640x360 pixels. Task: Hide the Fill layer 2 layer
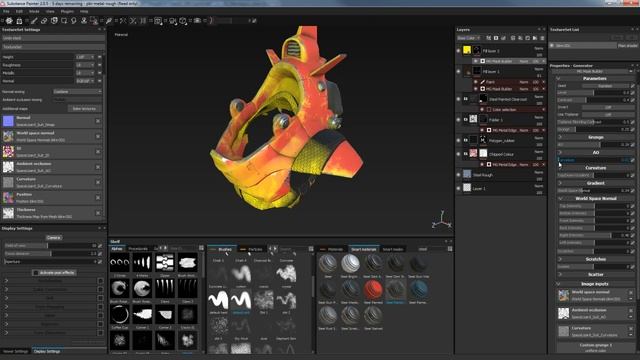[458, 51]
